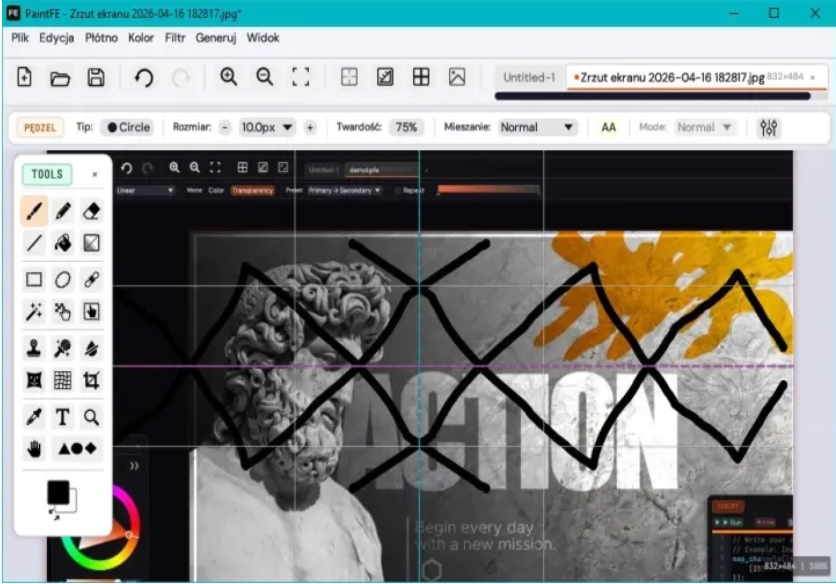Select the Pan hand tool

pyautogui.click(x=34, y=449)
